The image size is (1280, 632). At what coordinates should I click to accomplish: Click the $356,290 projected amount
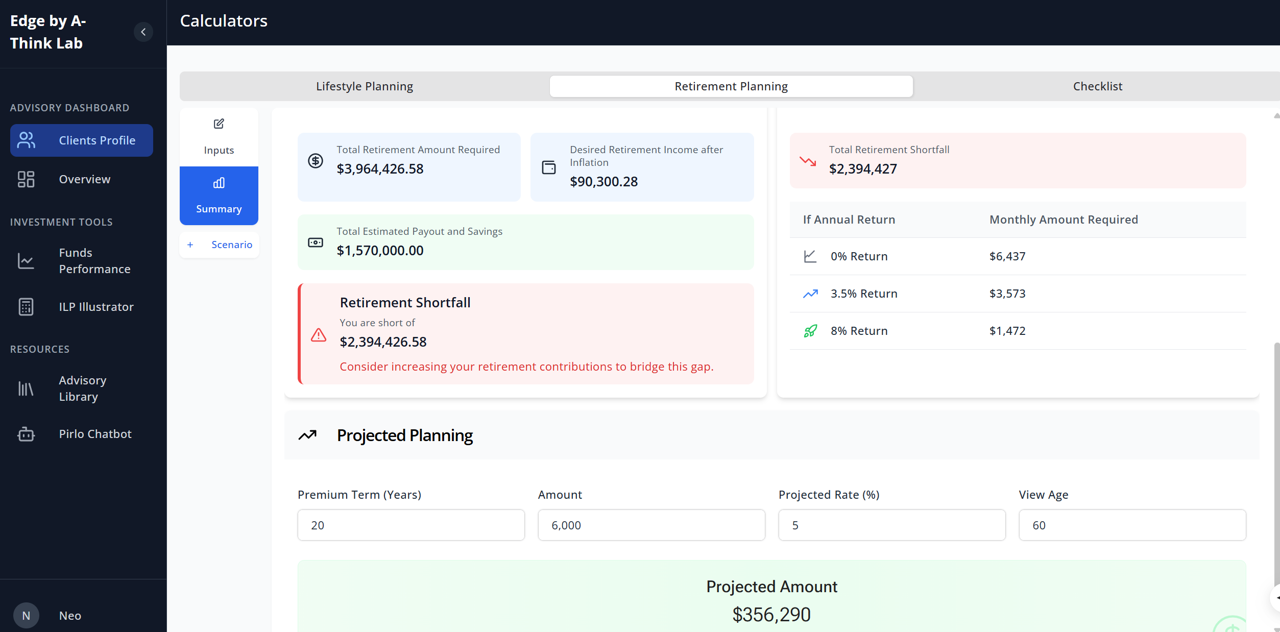(771, 615)
